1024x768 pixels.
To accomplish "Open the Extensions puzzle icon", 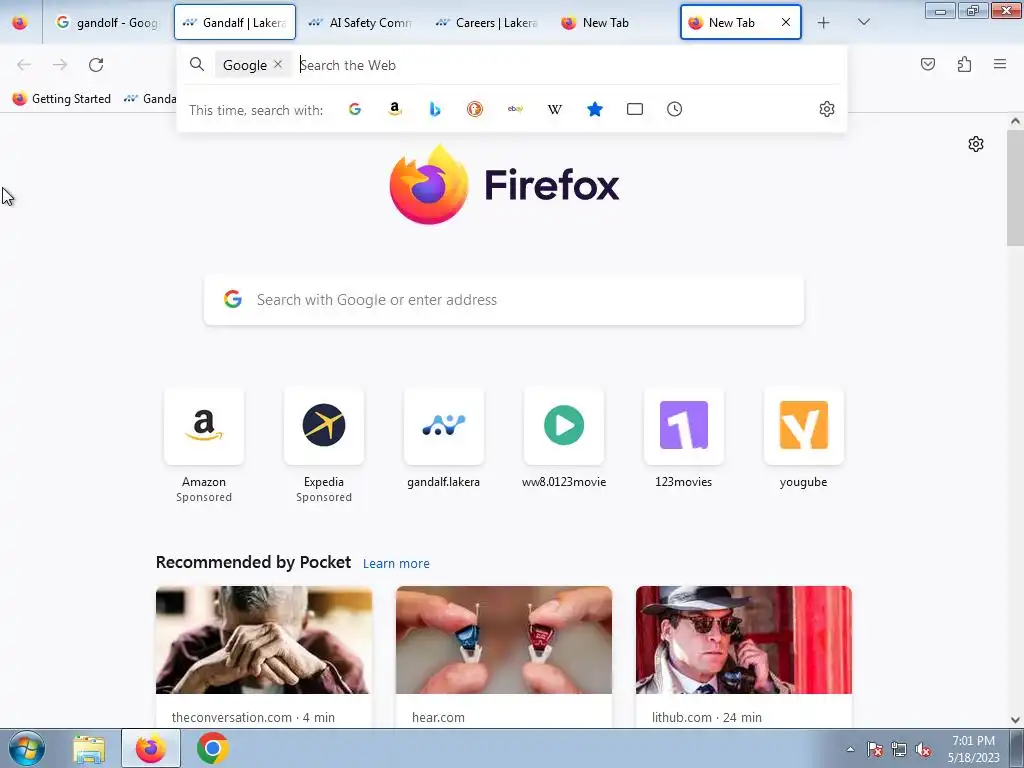I will point(965,64).
